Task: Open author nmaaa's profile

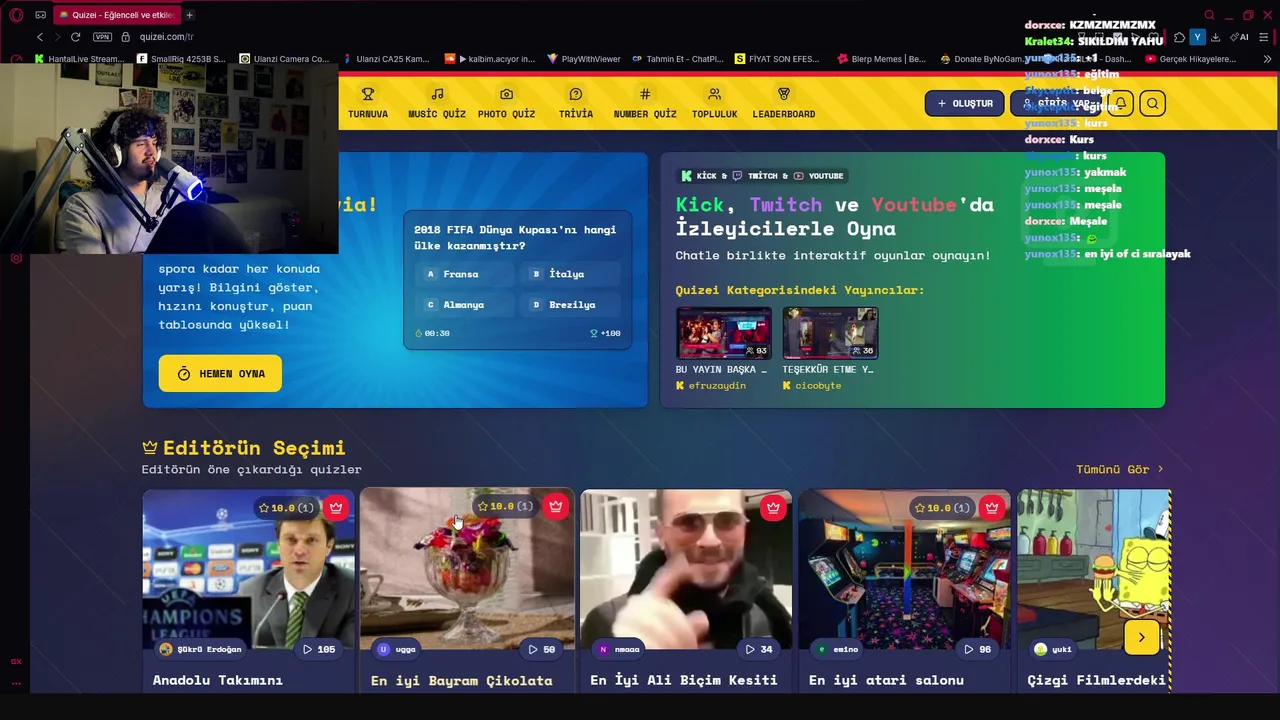Action: [618, 649]
